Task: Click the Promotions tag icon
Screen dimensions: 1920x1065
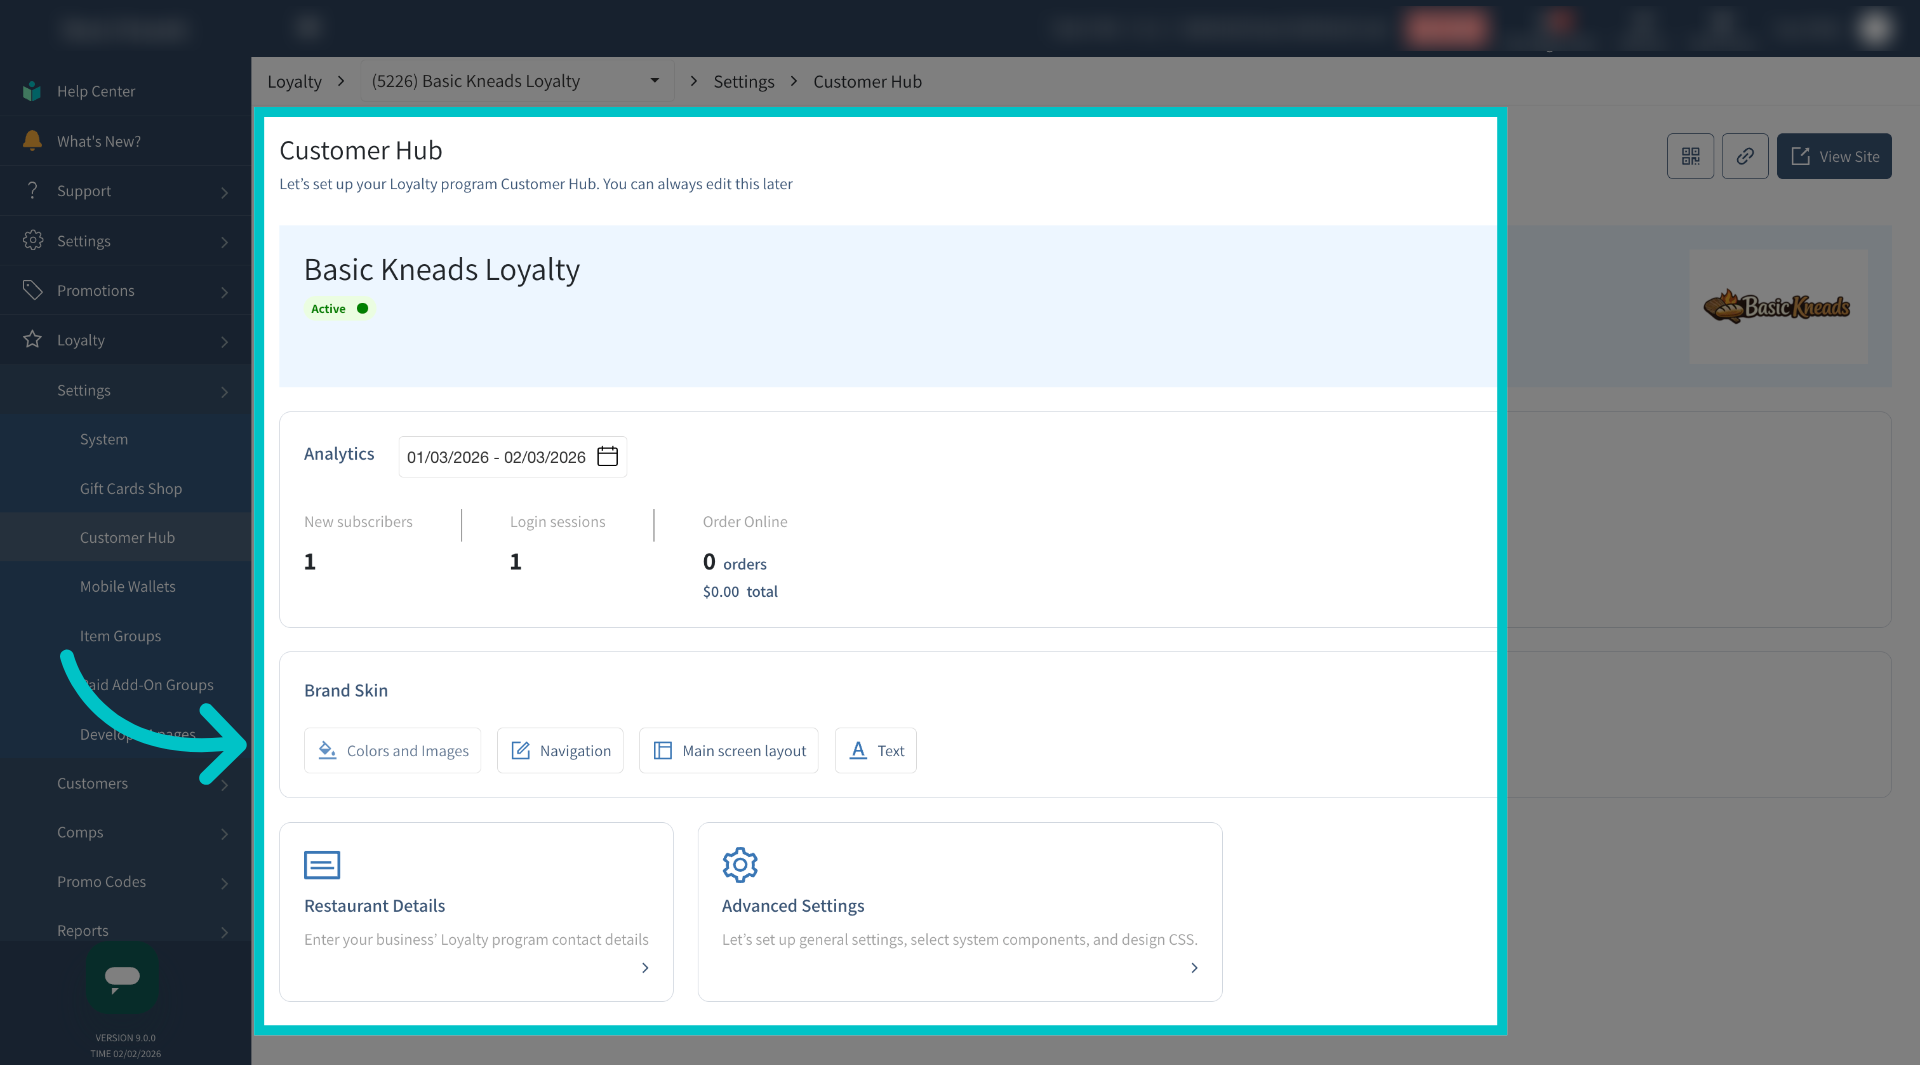Action: (x=33, y=290)
